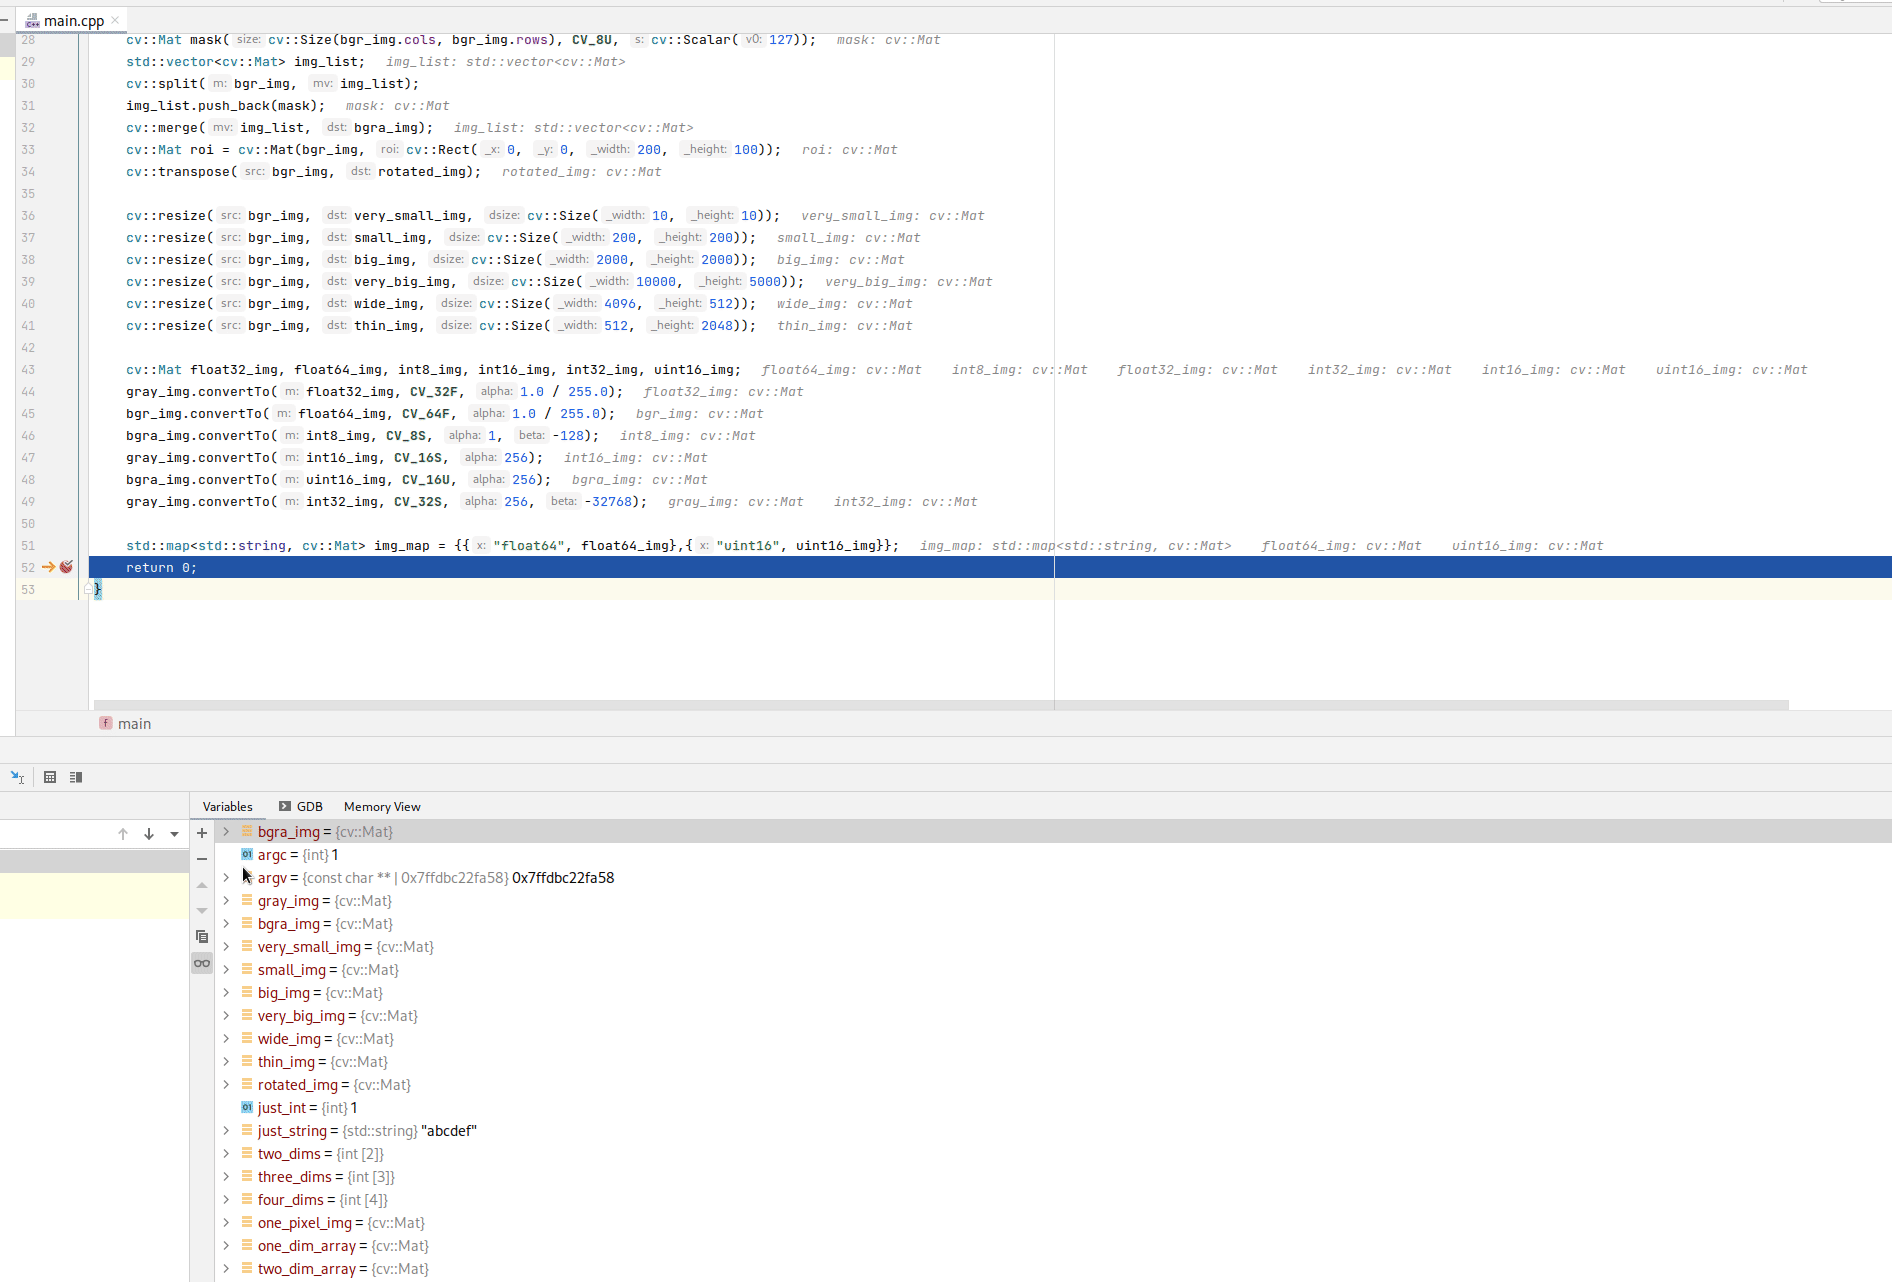Expand very_big_img variable node
Viewport: 1892px width, 1282px height.
pos(226,1015)
